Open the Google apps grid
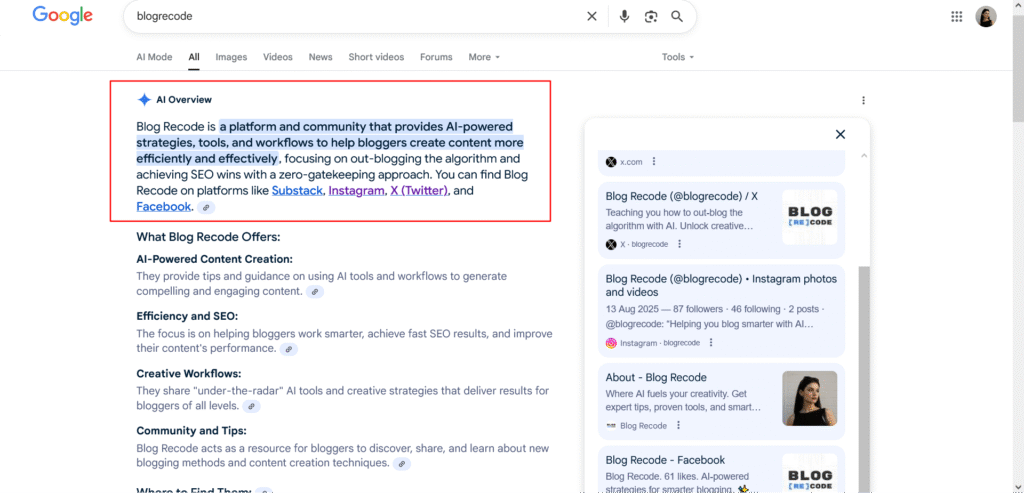Screen dimensions: 1024x493 point(956,16)
